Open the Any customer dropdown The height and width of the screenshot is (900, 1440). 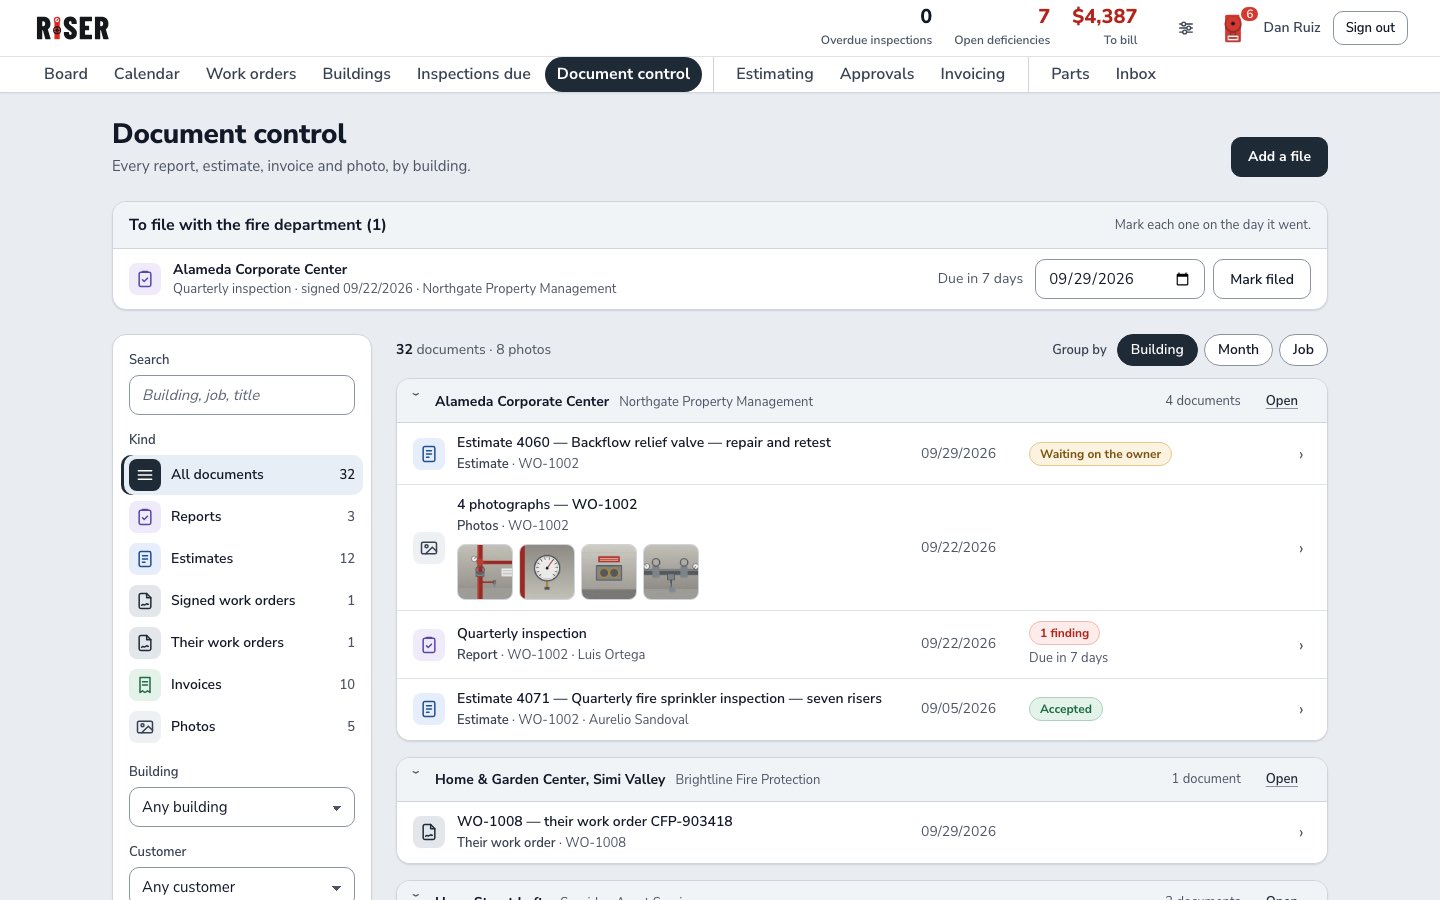click(x=242, y=886)
